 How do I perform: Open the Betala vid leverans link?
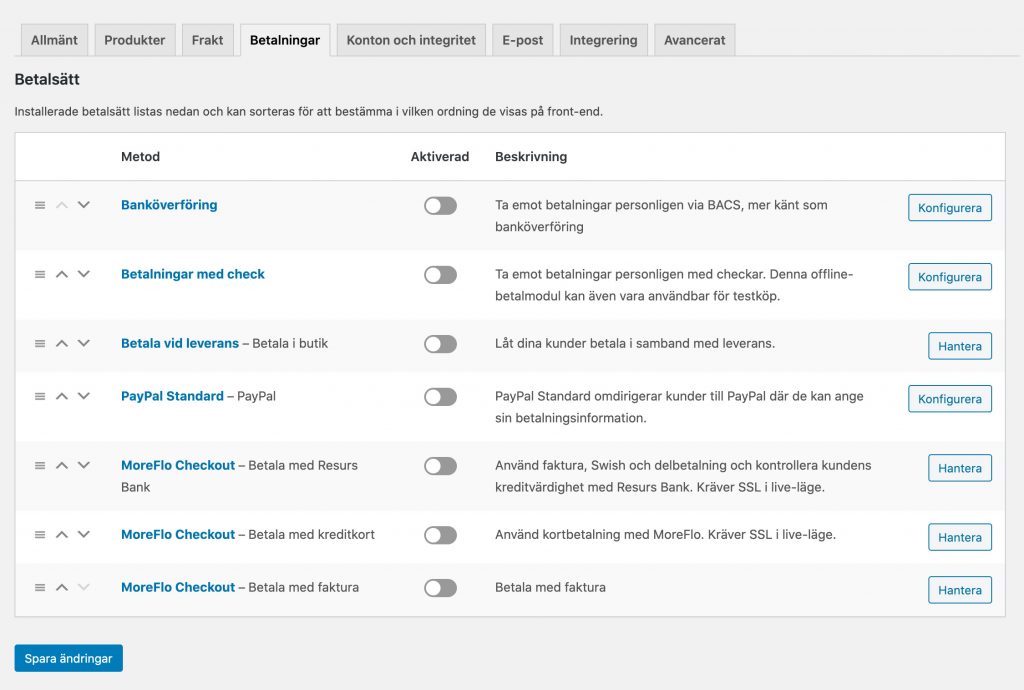180,343
